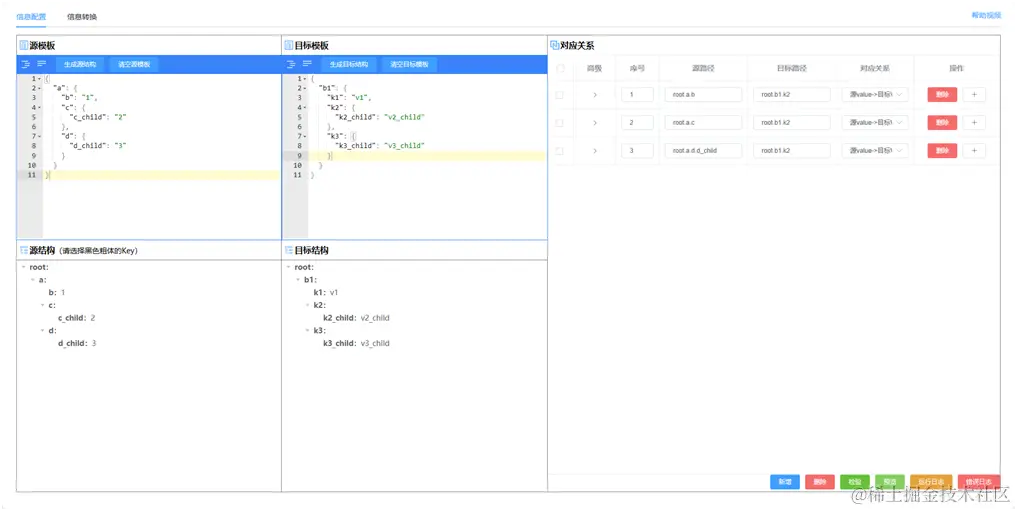Click compact icon in target template toolbar
Screen dimensions: 1017x511
[307, 64]
